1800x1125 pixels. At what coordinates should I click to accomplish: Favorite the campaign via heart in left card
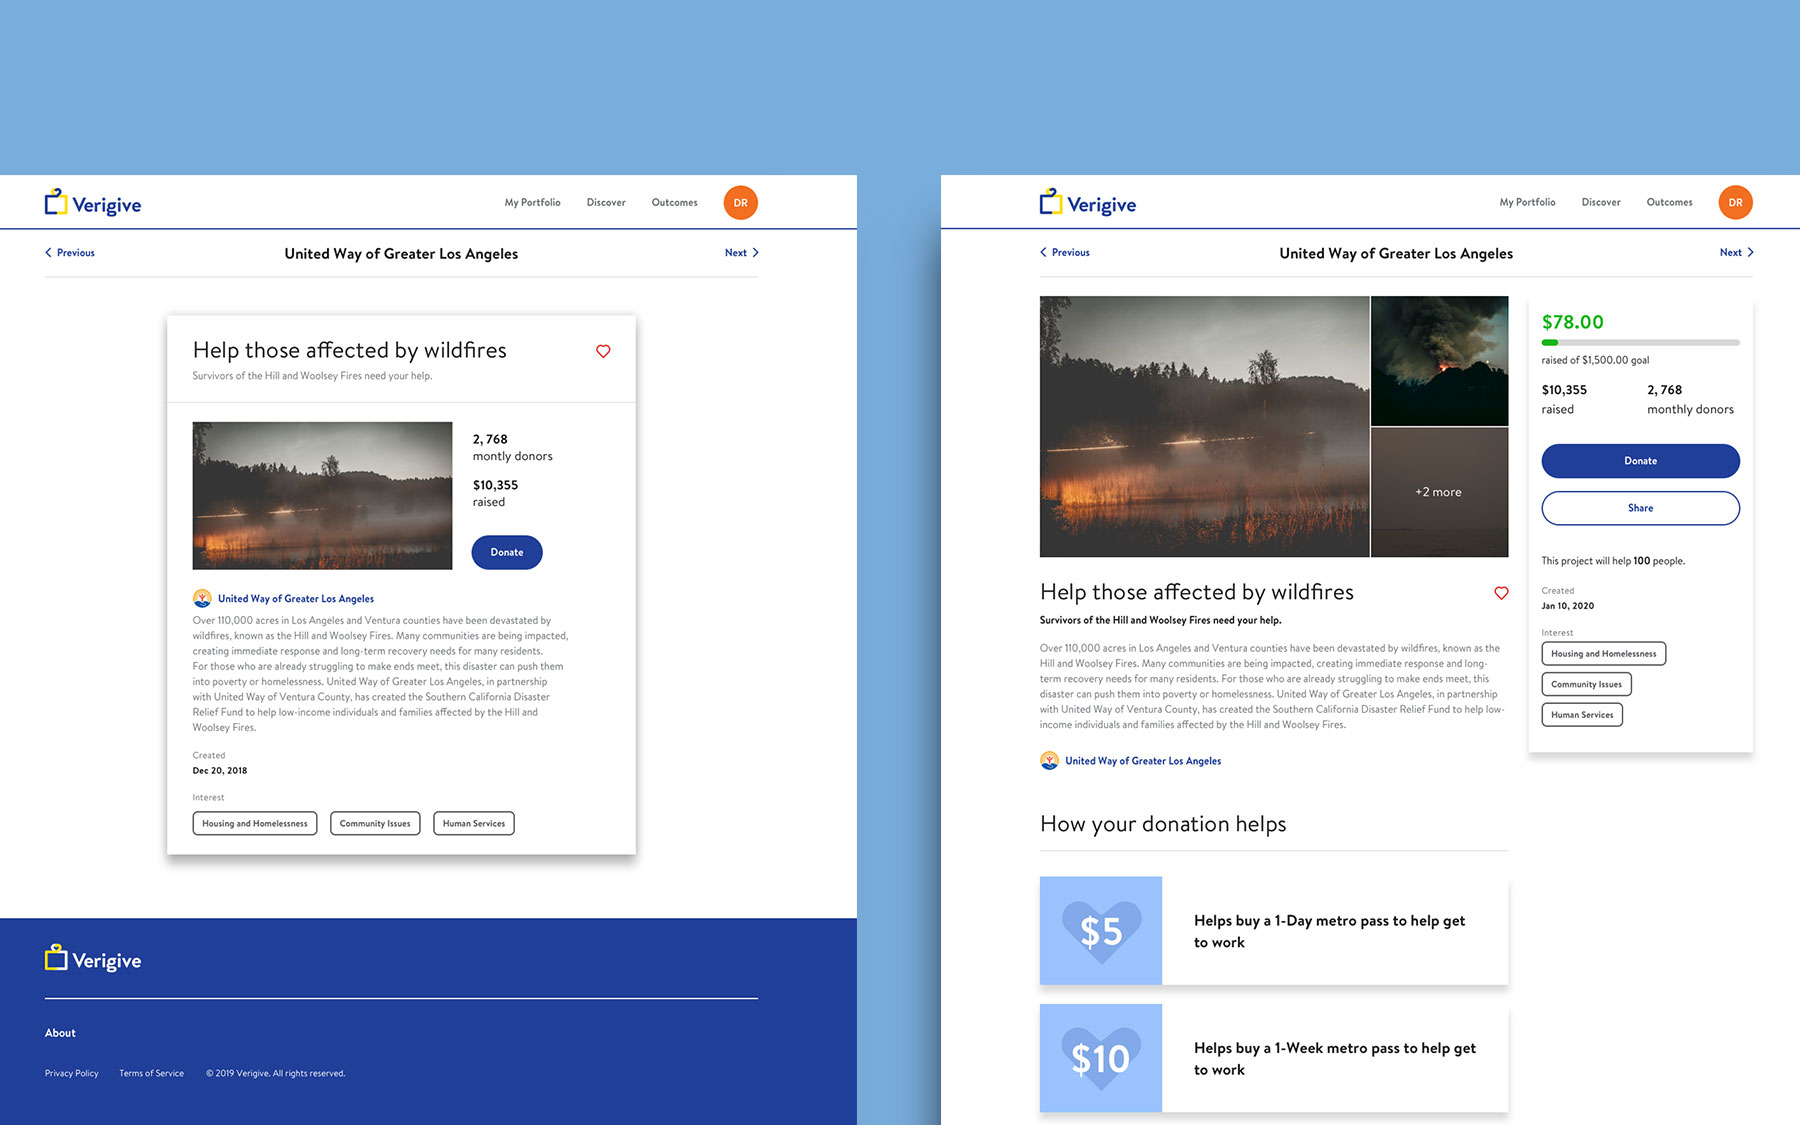pos(603,351)
